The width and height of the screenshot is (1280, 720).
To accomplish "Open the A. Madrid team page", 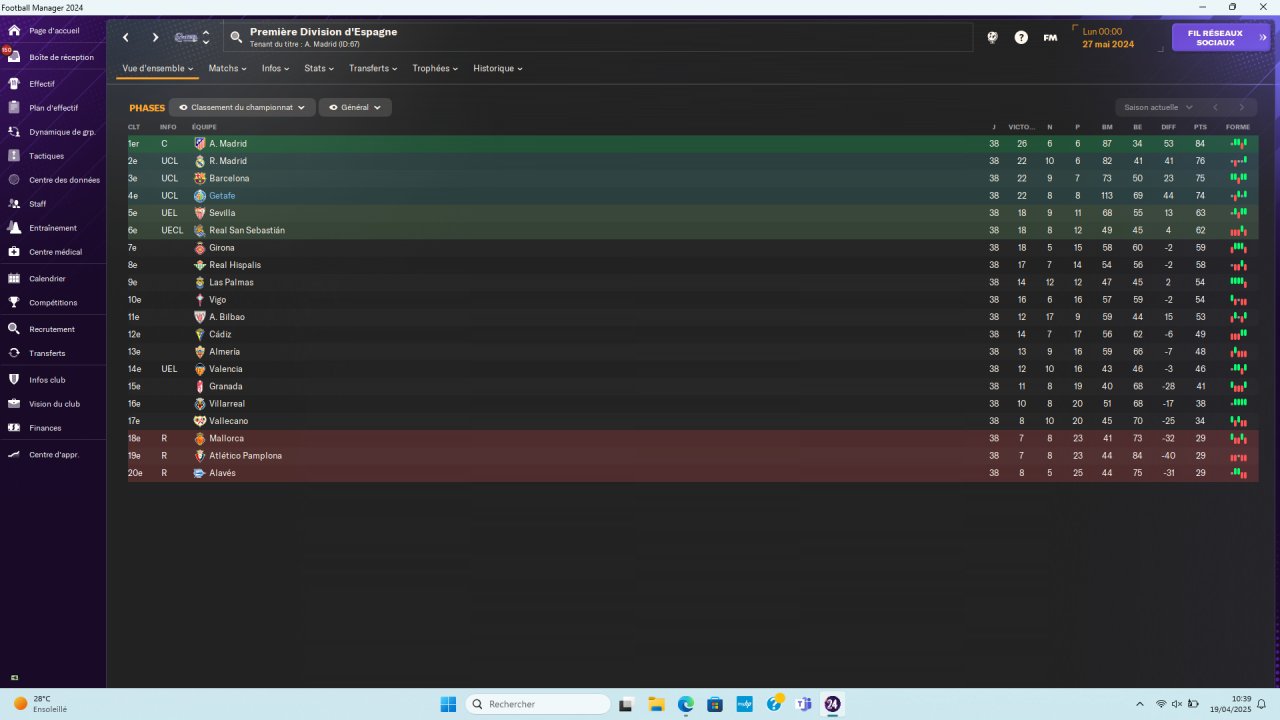I will click(228, 144).
